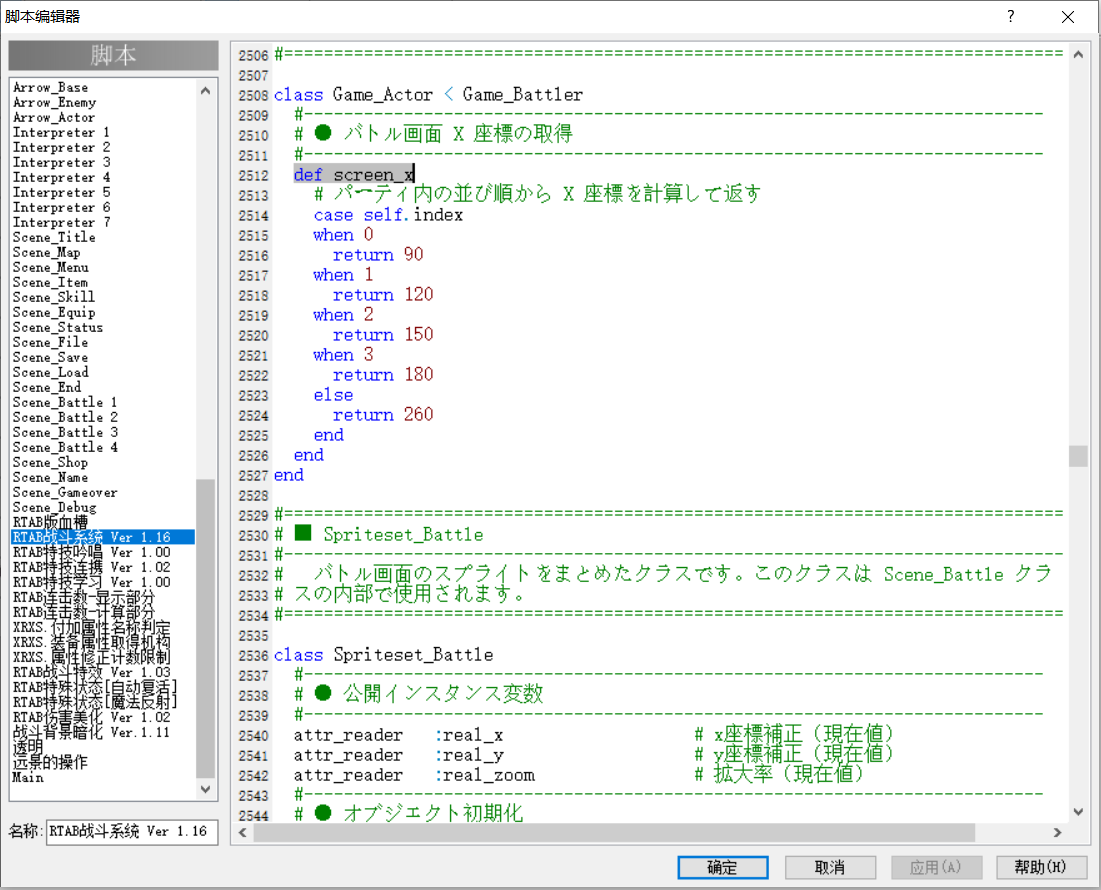1101x890 pixels.
Task: Select the Scene_Title script
Action: point(103,237)
